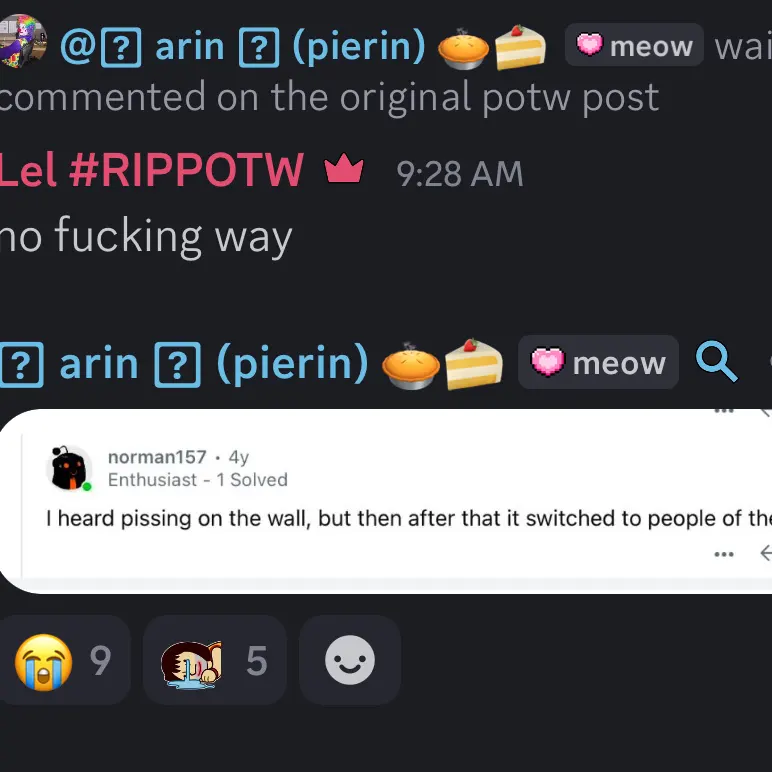Click the cake slice emoji in the reply preview
The width and height of the screenshot is (772, 772).
(520, 47)
